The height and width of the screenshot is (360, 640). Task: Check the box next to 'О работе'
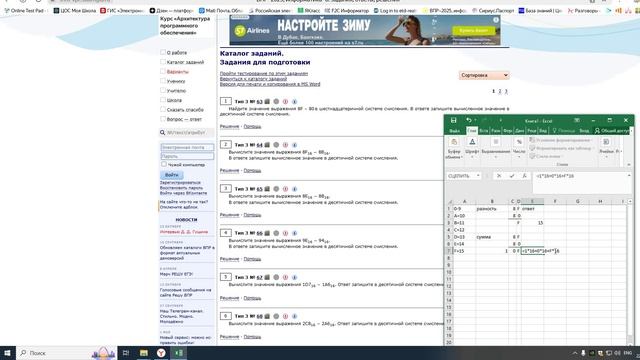pos(163,52)
